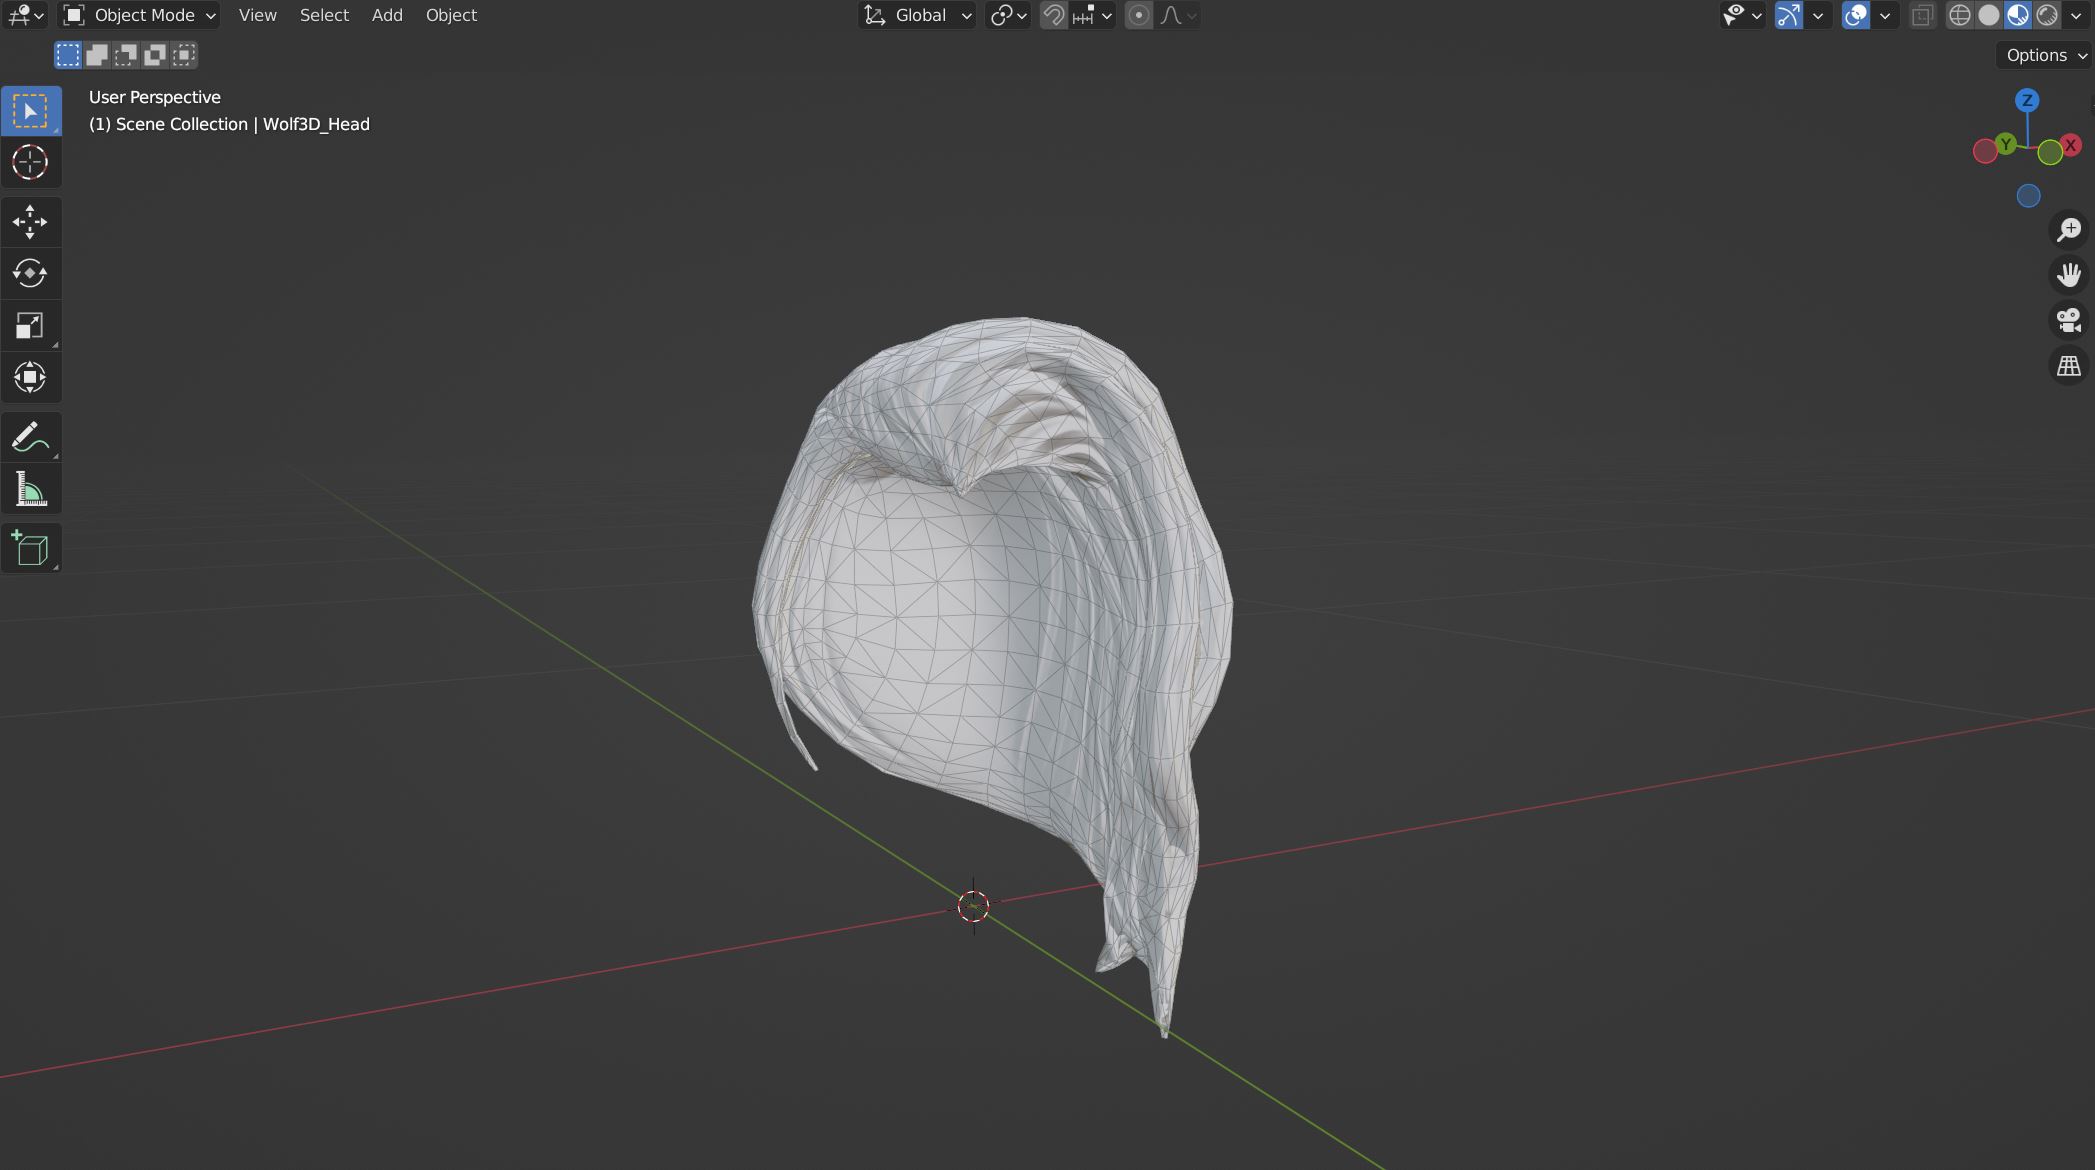Activate the 3D Cursor tool
The width and height of the screenshot is (2095, 1170).
(x=30, y=162)
